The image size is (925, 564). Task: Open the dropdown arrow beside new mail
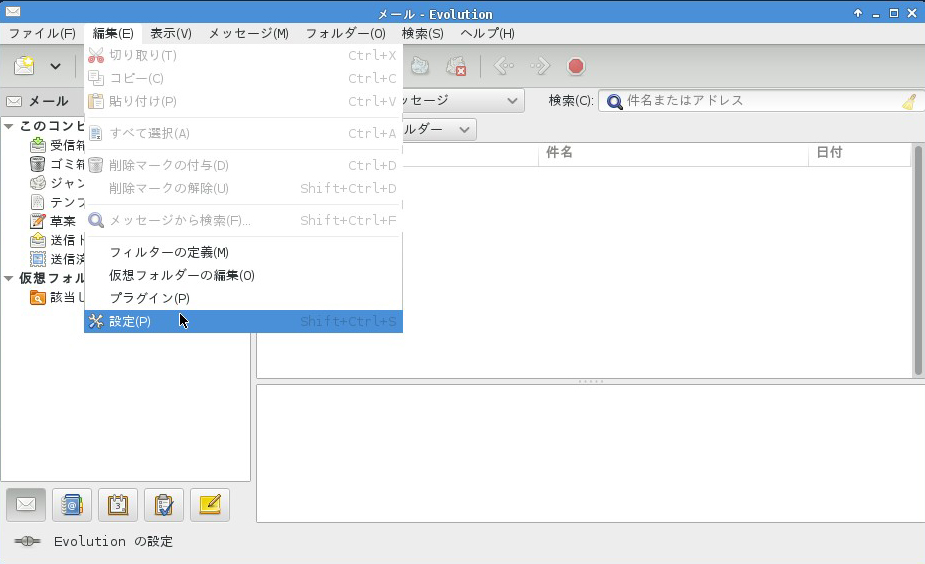point(55,67)
